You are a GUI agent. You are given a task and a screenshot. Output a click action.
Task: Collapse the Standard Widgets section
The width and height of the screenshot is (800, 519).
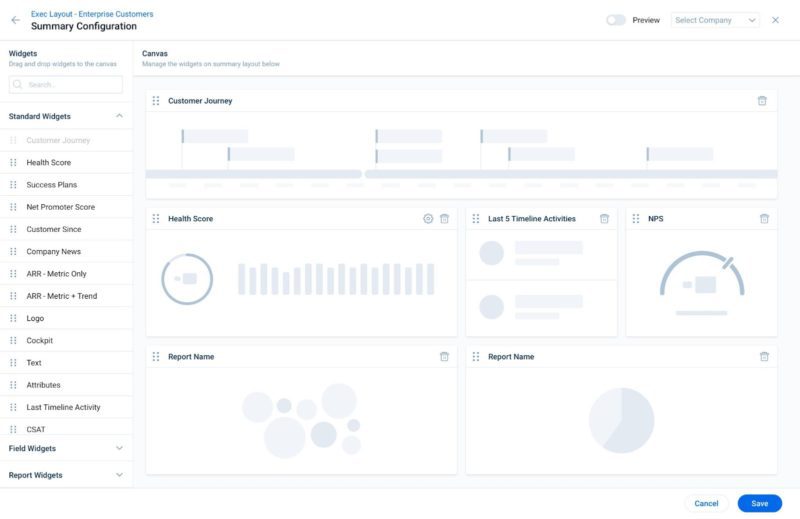pyautogui.click(x=119, y=116)
